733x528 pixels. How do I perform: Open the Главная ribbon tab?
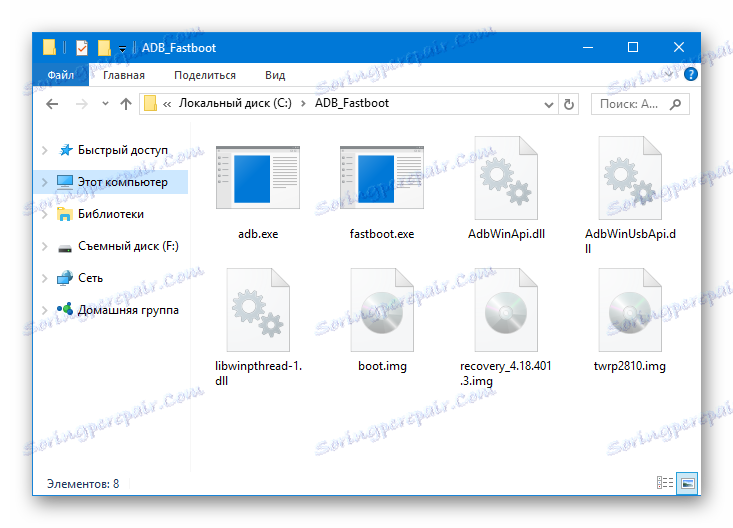coord(124,75)
